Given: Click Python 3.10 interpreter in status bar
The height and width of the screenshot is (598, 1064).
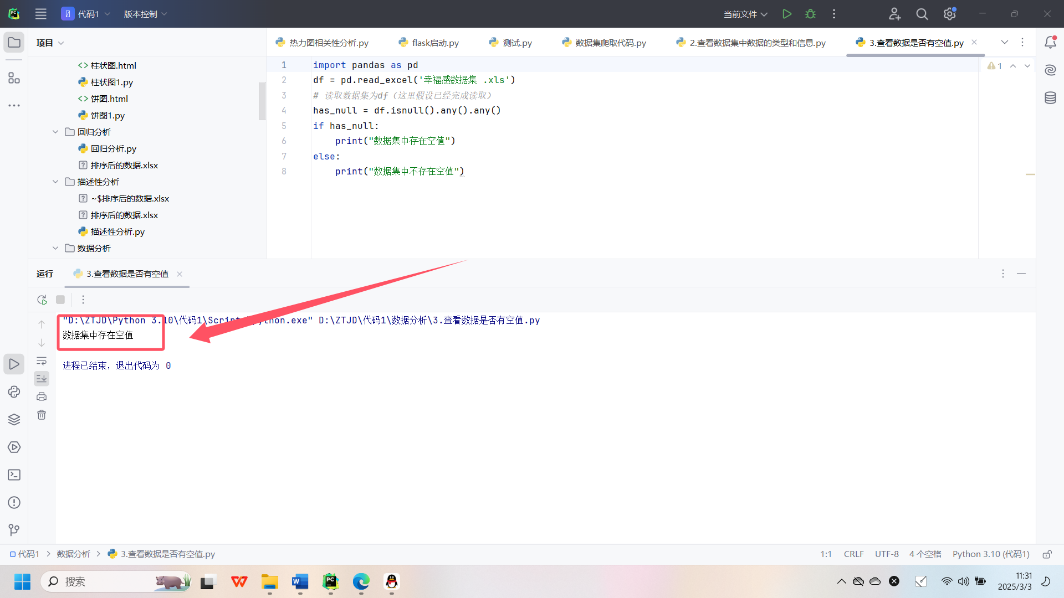Looking at the screenshot, I should [x=990, y=554].
